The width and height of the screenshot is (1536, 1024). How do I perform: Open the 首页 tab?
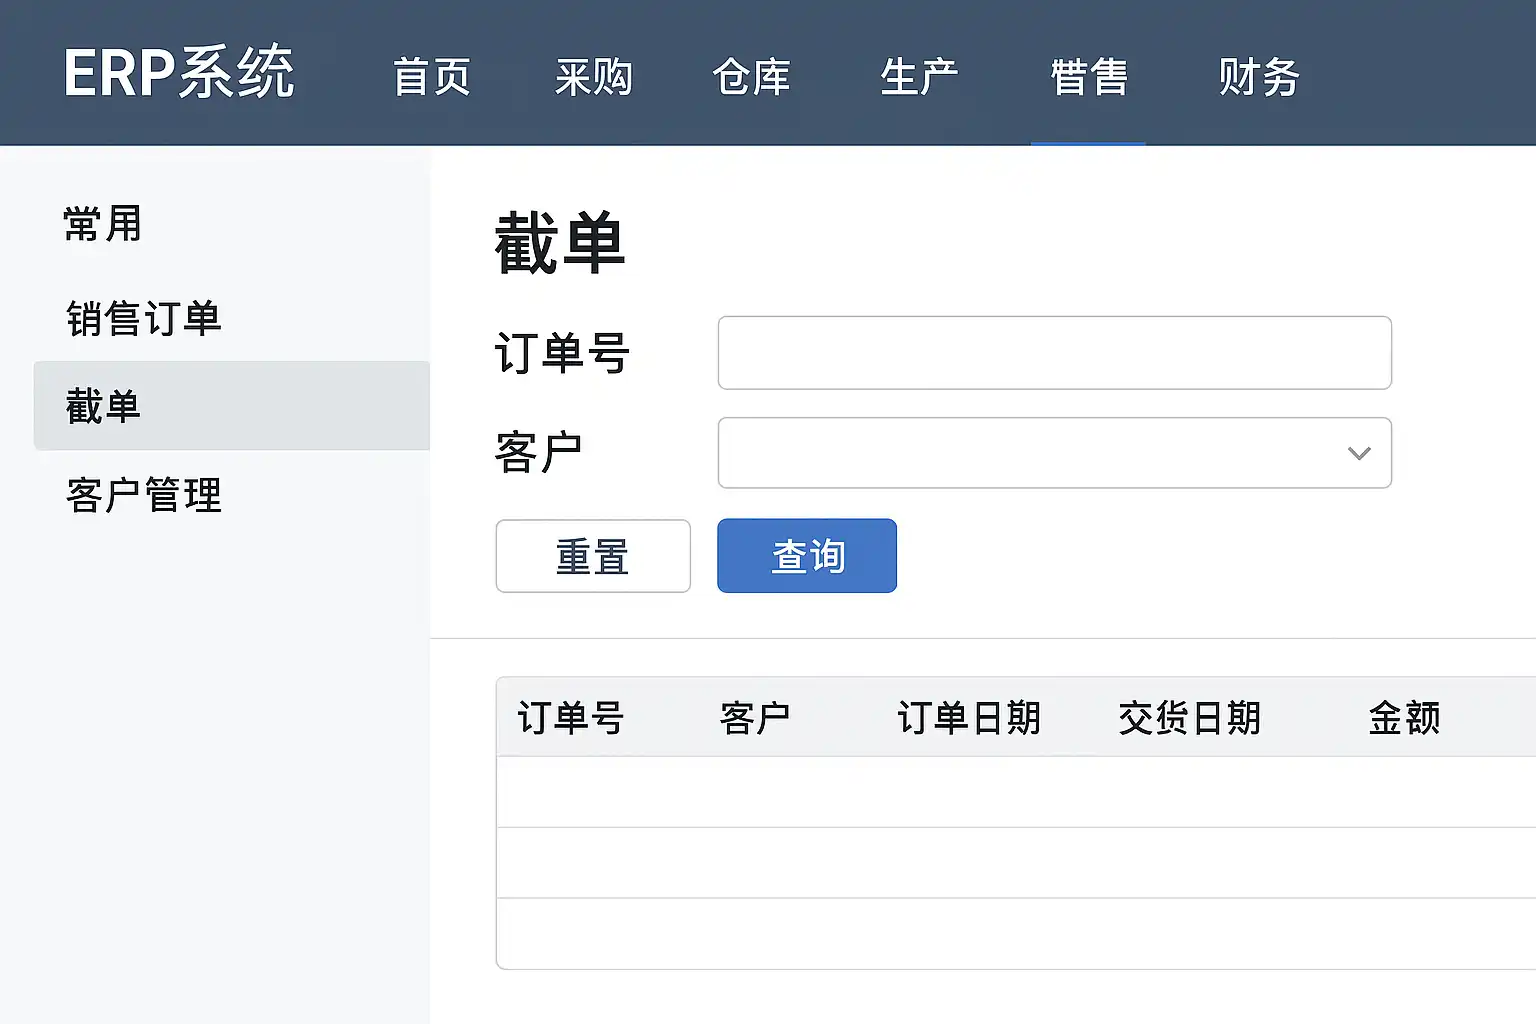click(x=431, y=77)
